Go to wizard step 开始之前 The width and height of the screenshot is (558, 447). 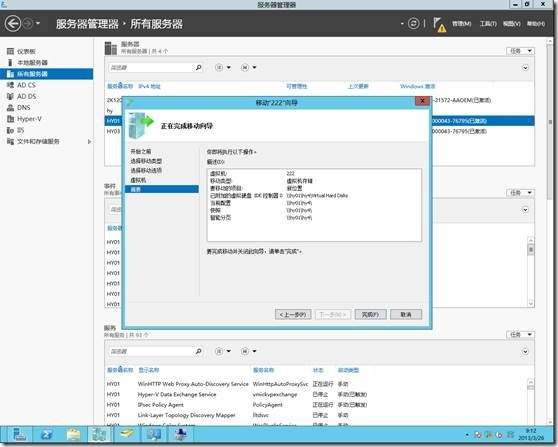[141, 152]
